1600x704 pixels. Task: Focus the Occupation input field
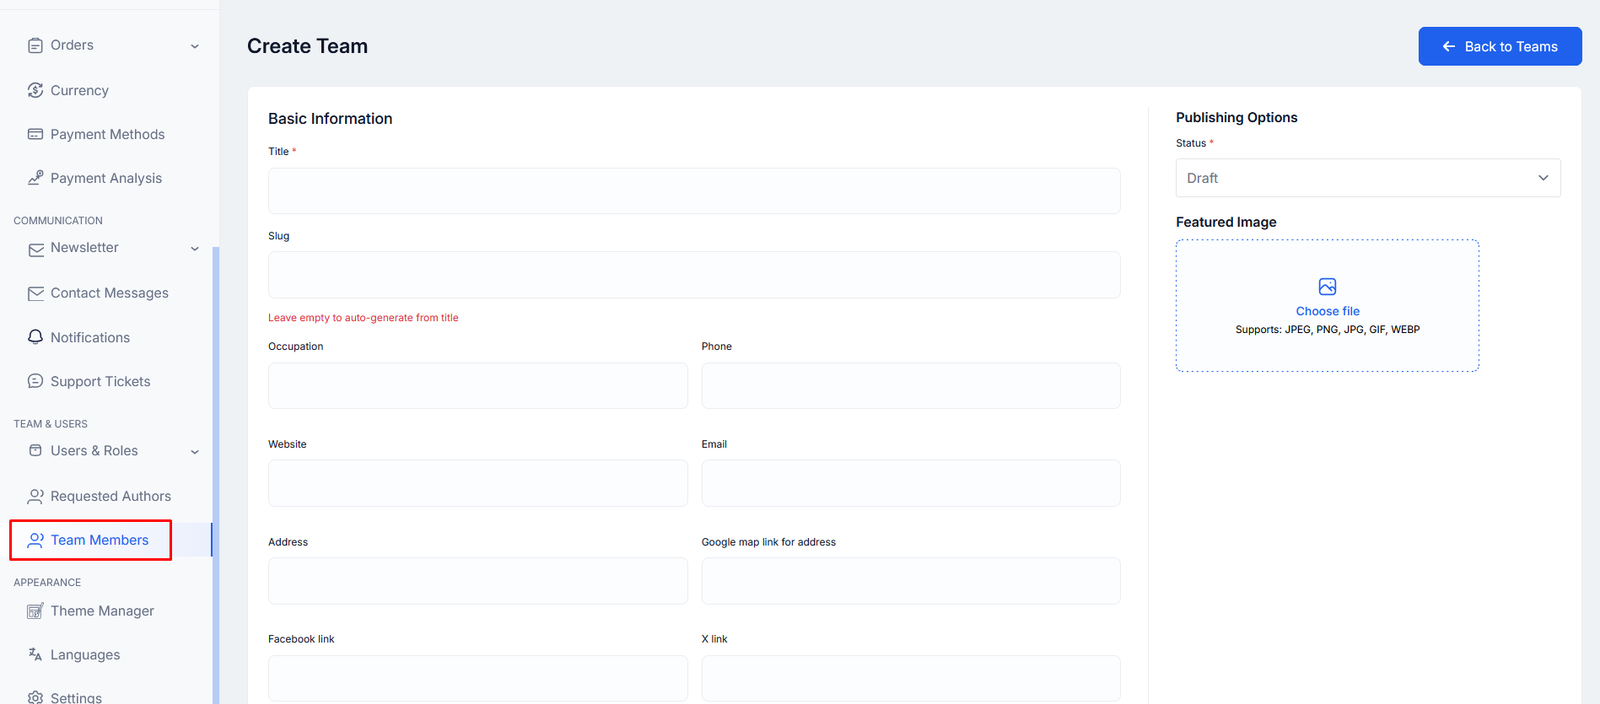478,385
